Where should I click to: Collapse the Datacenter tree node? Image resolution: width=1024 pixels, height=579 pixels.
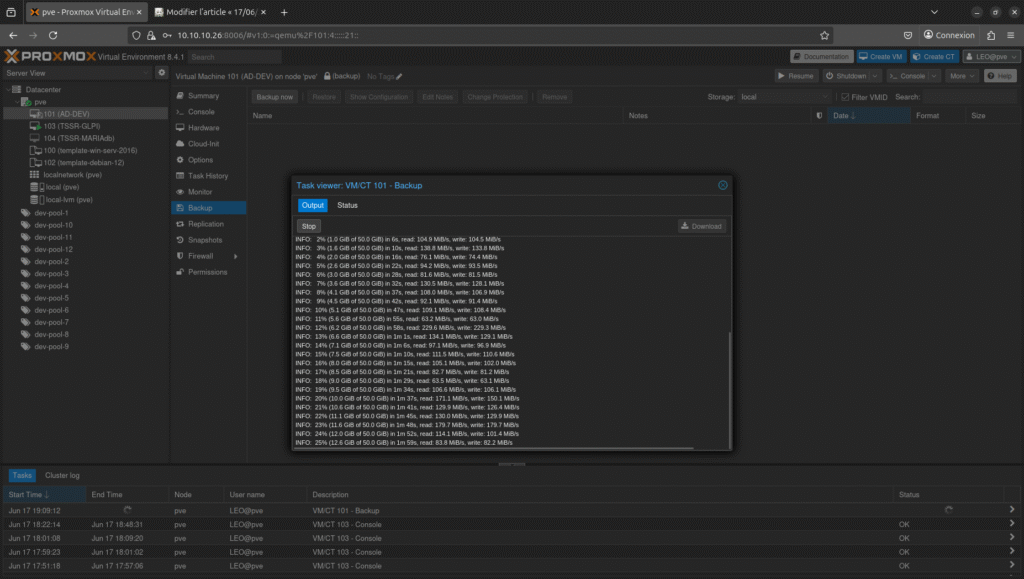pyautogui.click(x=9, y=89)
